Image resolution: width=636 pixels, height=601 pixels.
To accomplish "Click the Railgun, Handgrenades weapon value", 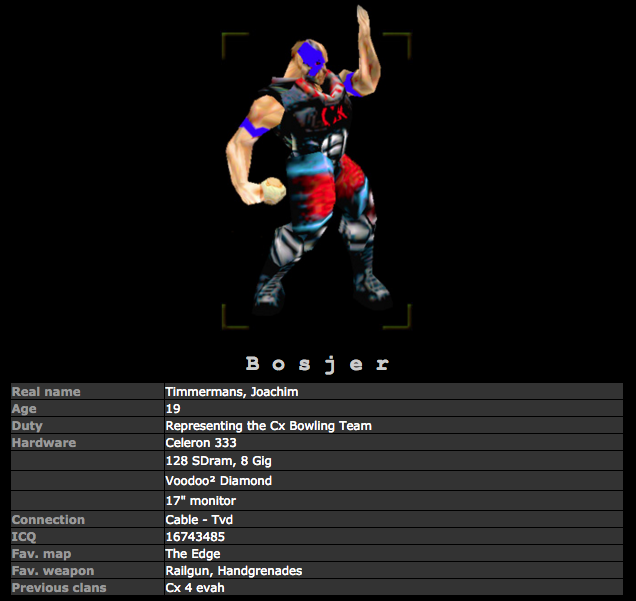I will click(x=234, y=571).
